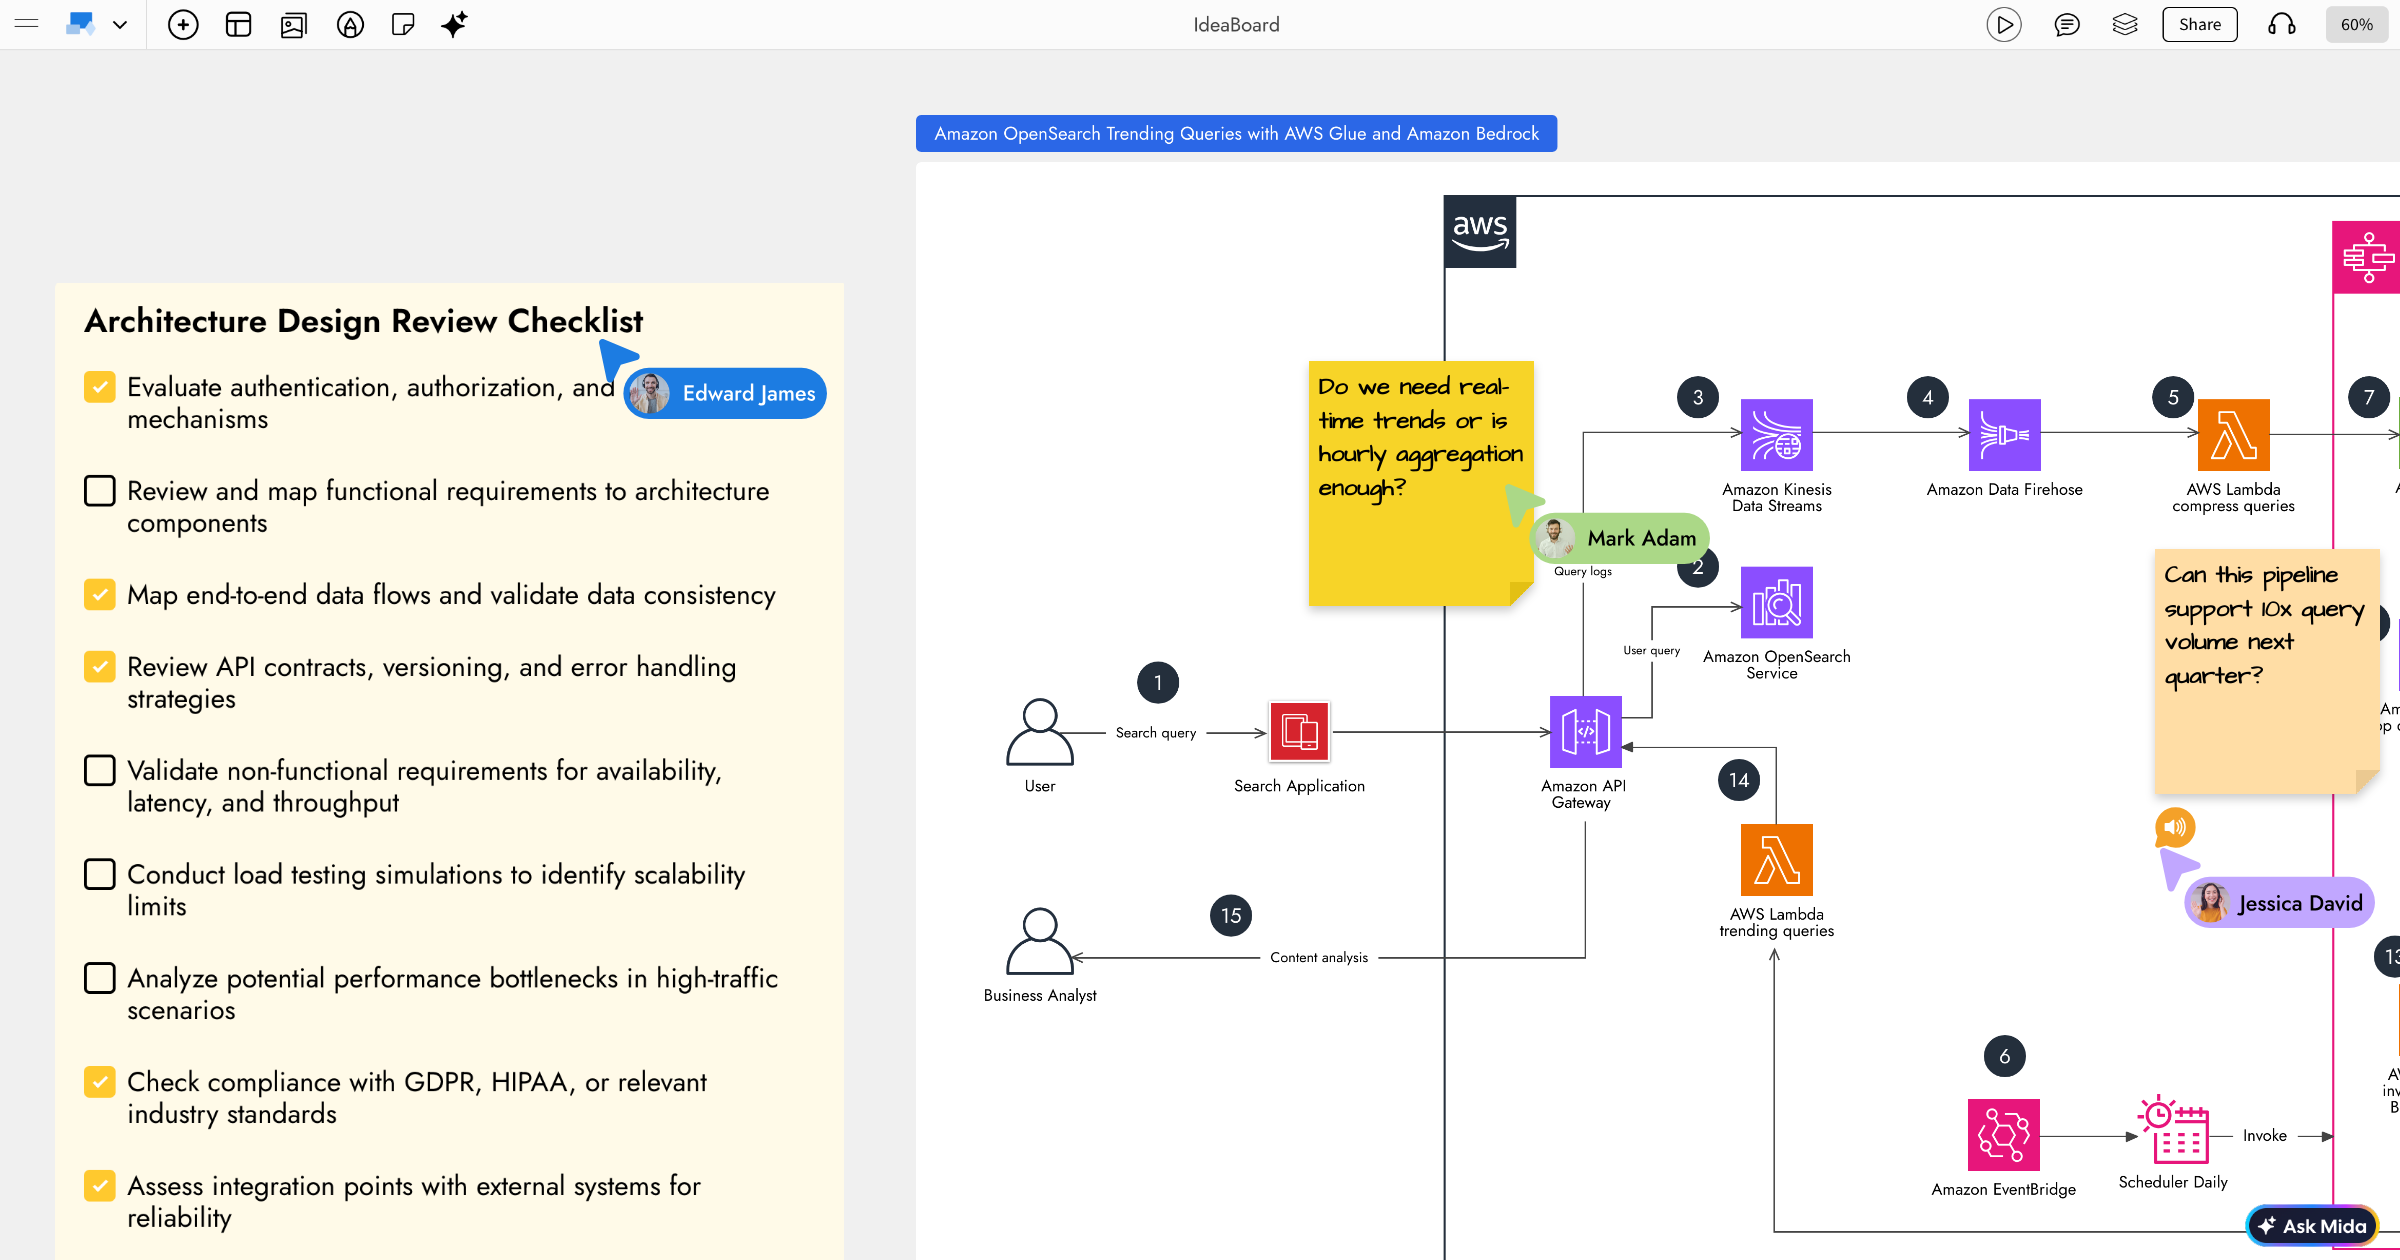Select the Amazon Kinesis Data Streams icon
The width and height of the screenshot is (2400, 1260).
coord(1777,435)
